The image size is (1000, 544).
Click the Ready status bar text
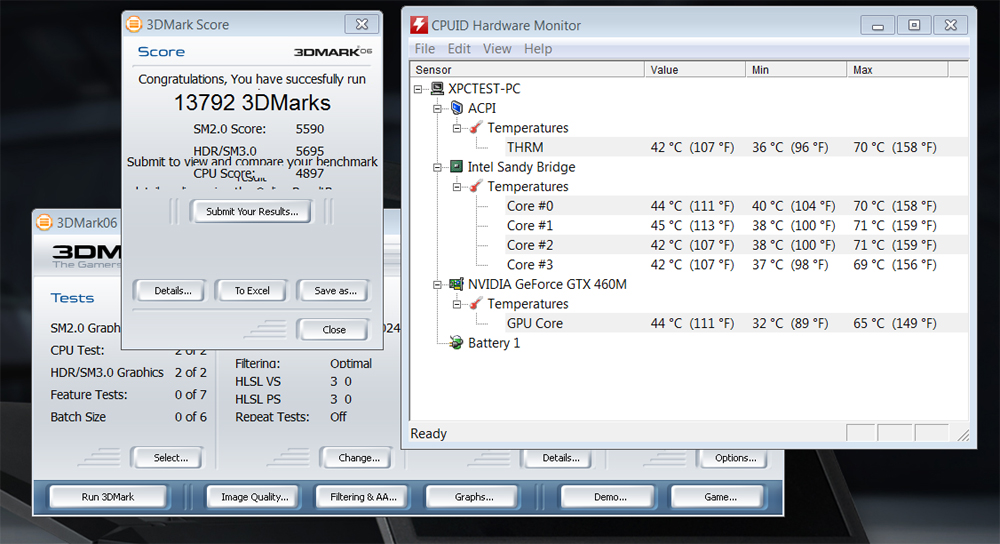coord(428,434)
